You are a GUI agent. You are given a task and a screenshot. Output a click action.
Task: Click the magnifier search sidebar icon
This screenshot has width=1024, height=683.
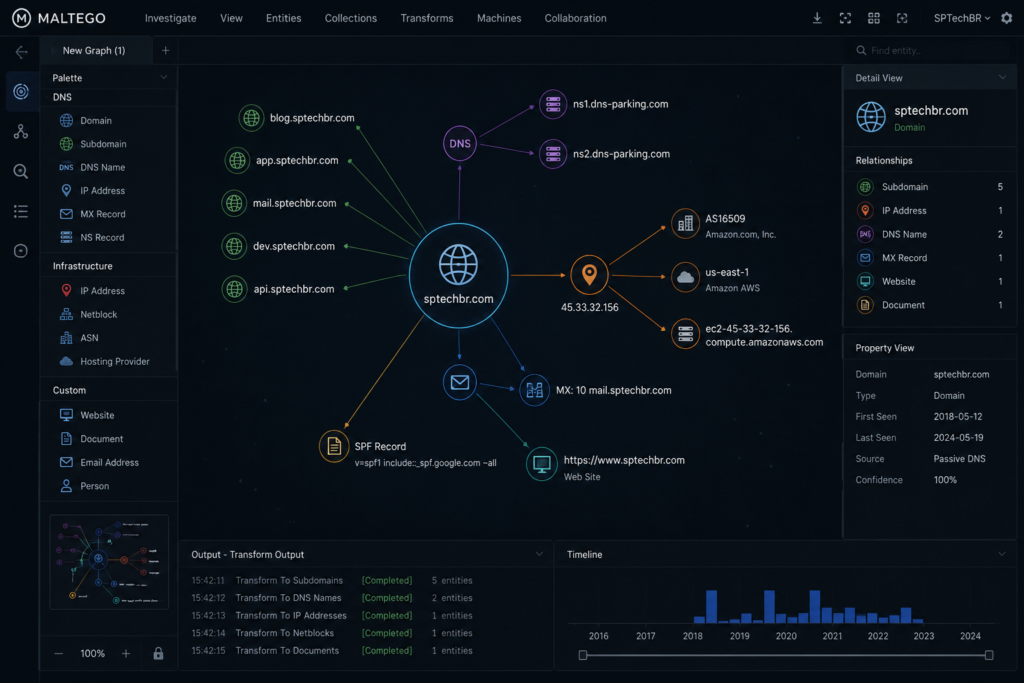(x=21, y=172)
